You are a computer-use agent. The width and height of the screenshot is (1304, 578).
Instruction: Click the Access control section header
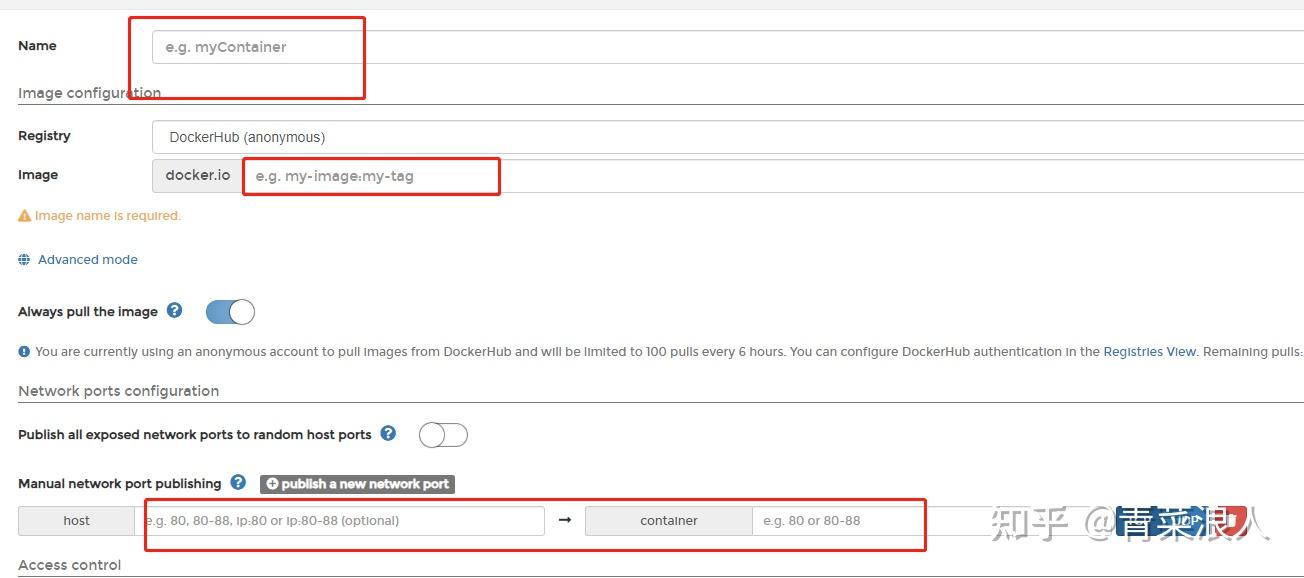click(69, 564)
